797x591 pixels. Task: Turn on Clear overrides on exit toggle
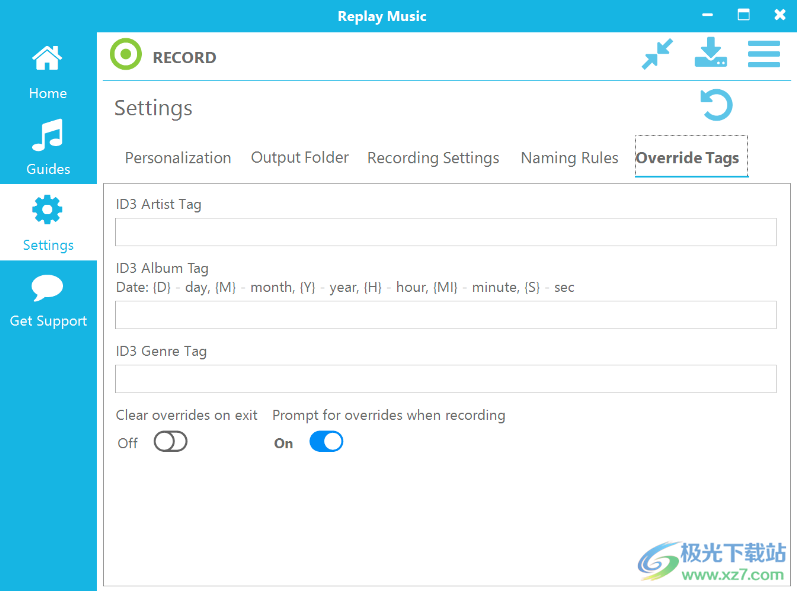point(171,442)
